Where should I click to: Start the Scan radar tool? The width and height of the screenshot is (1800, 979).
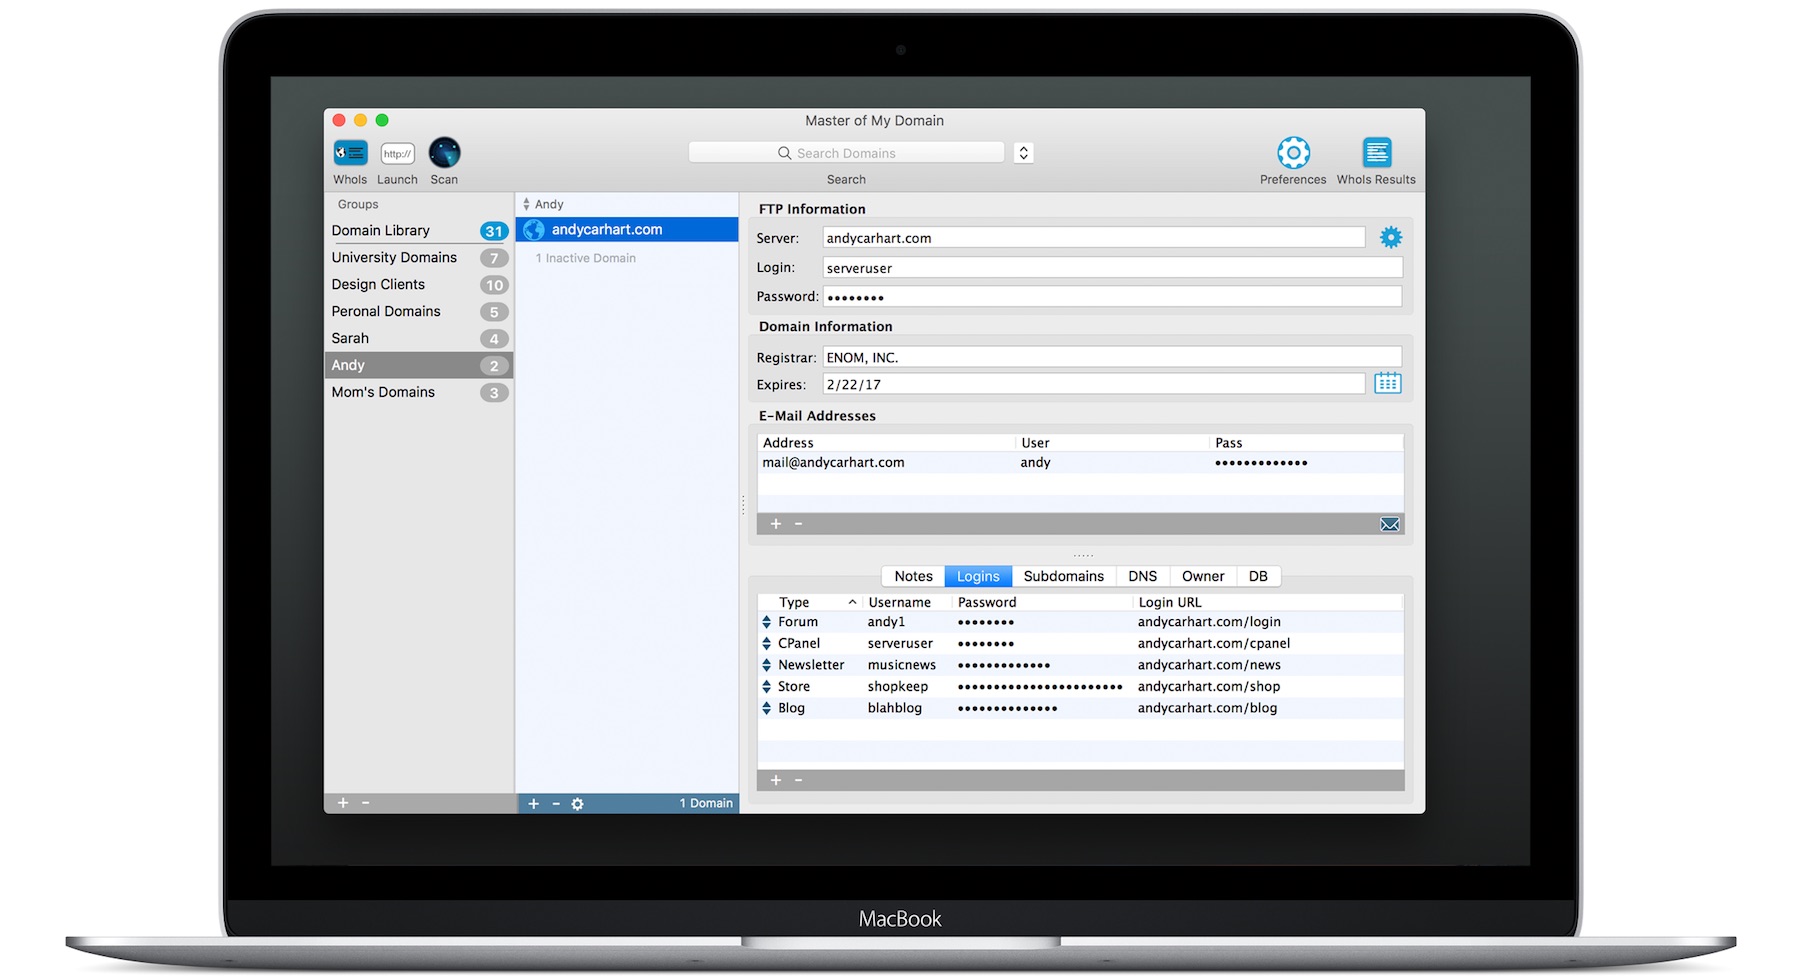(x=444, y=153)
